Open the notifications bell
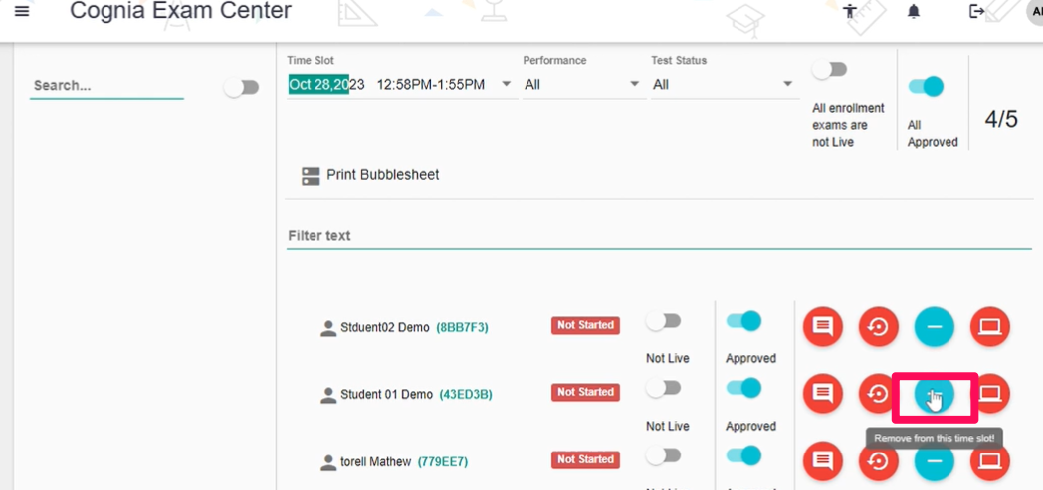This screenshot has height=490, width=1043. pos(915,11)
